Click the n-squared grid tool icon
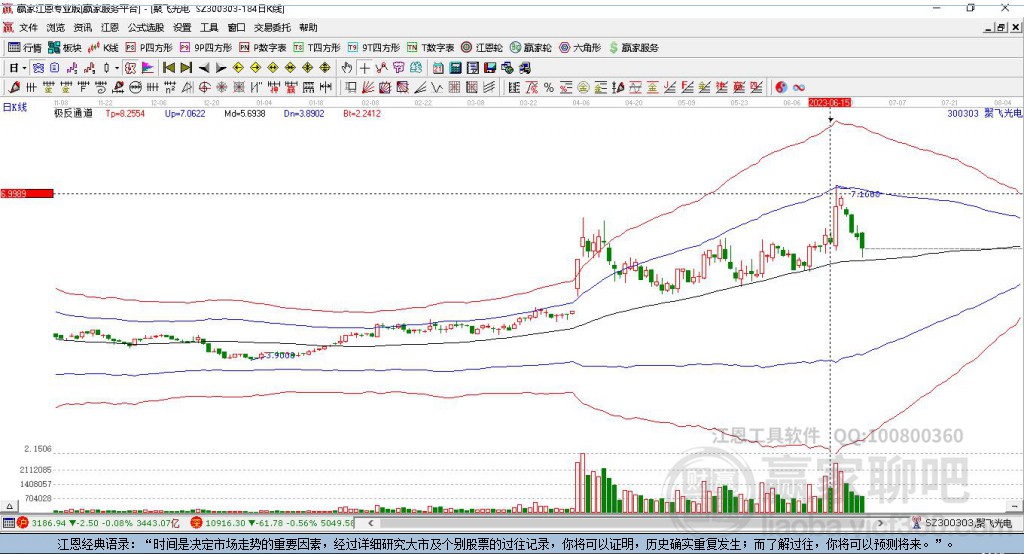This screenshot has width=1024, height=554. (170, 87)
